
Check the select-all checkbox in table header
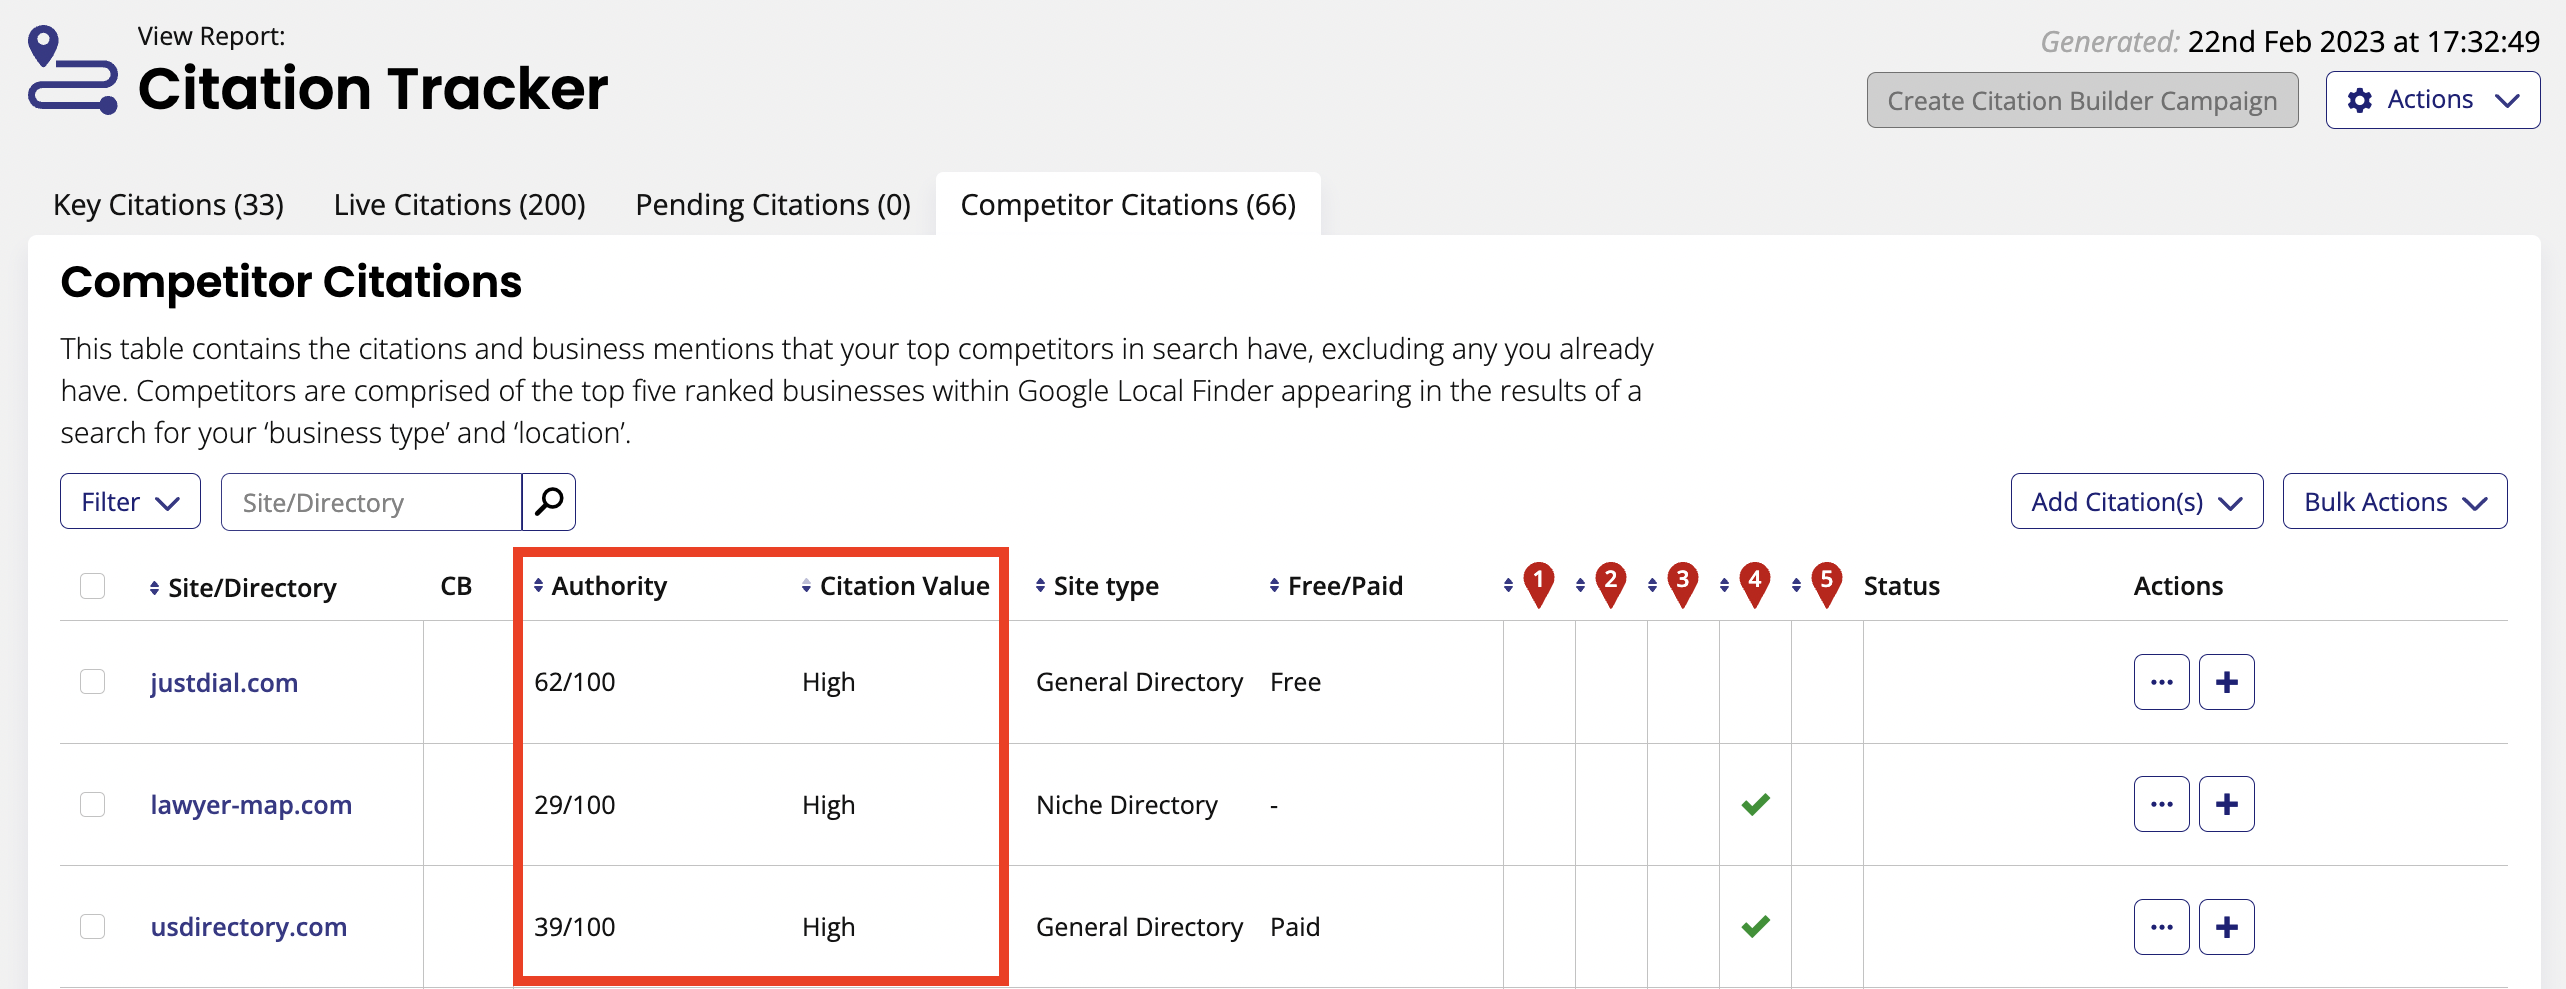pos(92,585)
